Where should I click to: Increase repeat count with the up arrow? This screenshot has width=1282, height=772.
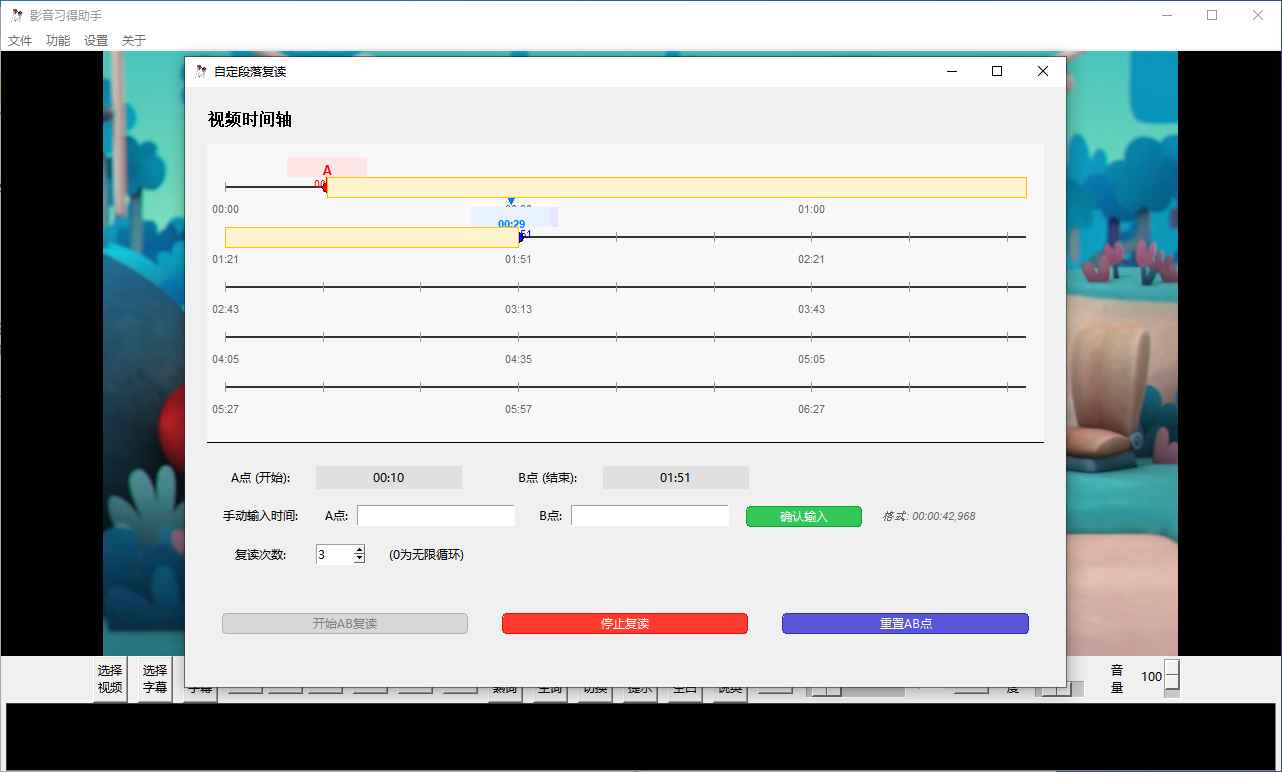click(x=359, y=549)
